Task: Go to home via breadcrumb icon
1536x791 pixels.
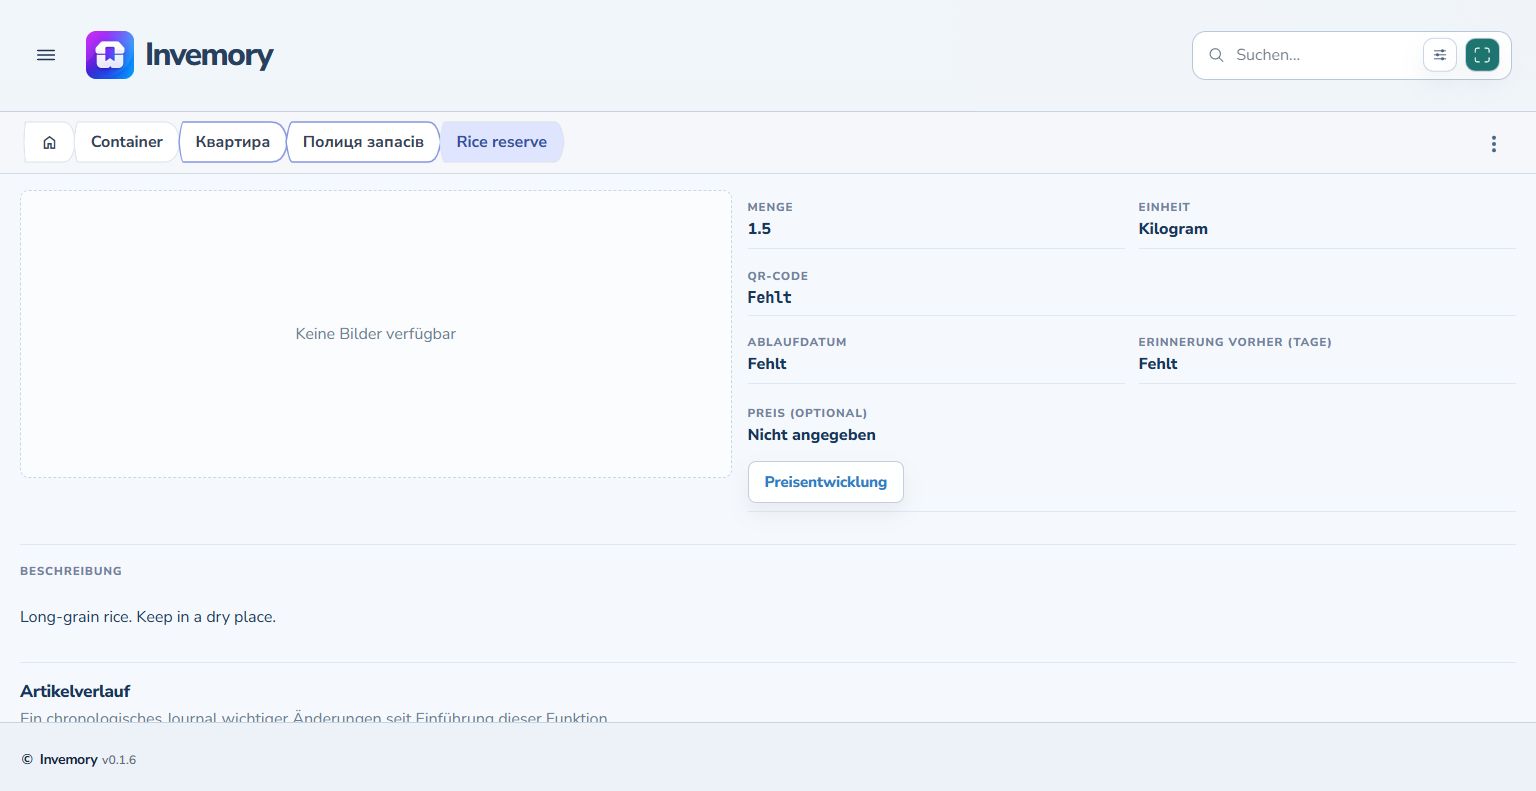Action: pyautogui.click(x=49, y=142)
